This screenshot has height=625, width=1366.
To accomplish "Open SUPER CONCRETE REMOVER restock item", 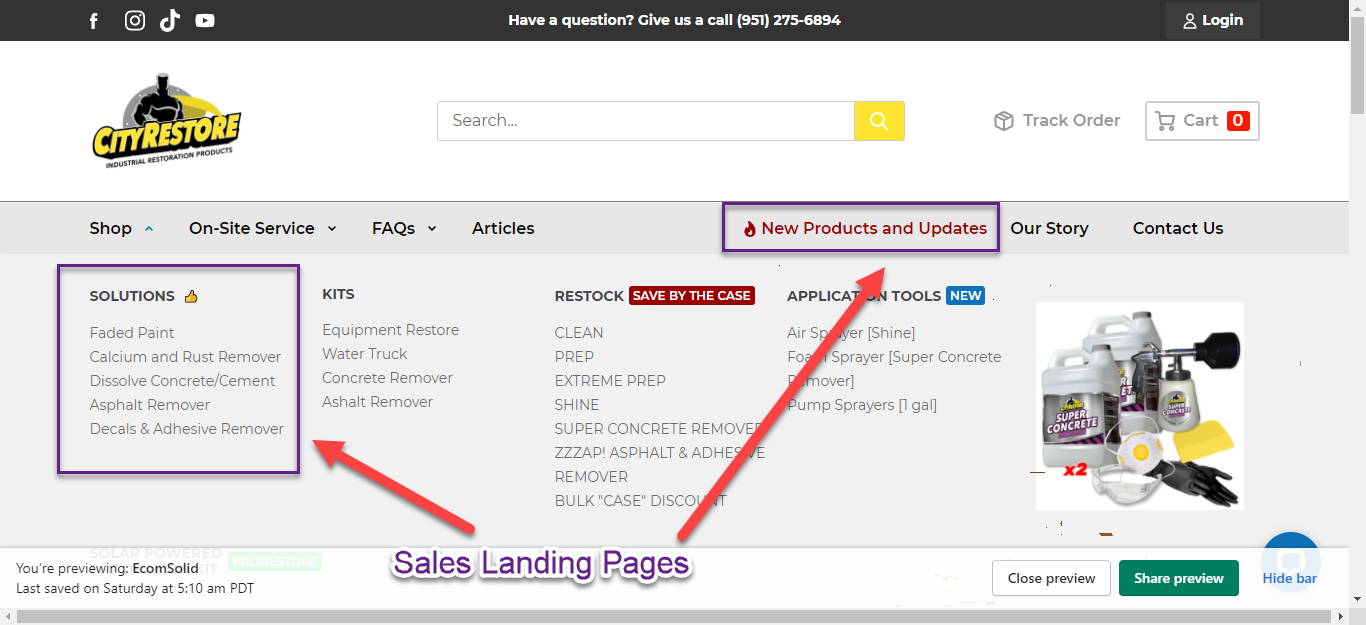I will [659, 429].
